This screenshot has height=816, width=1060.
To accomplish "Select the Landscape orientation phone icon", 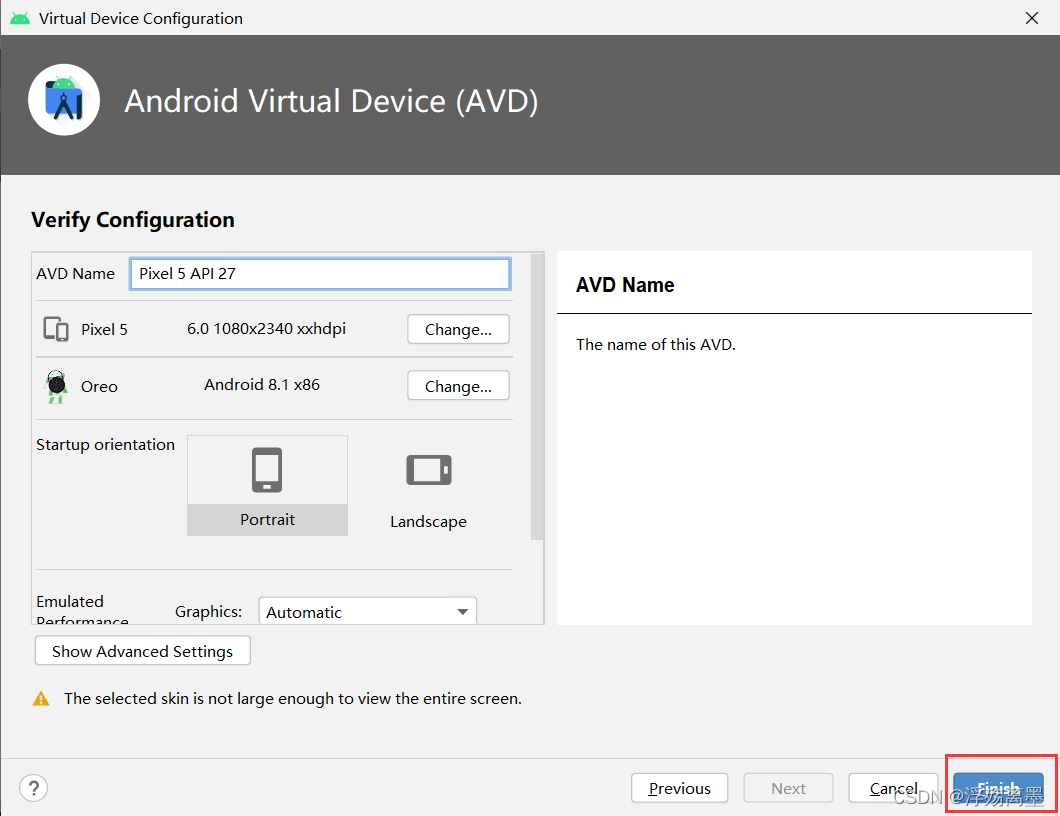I will point(429,470).
